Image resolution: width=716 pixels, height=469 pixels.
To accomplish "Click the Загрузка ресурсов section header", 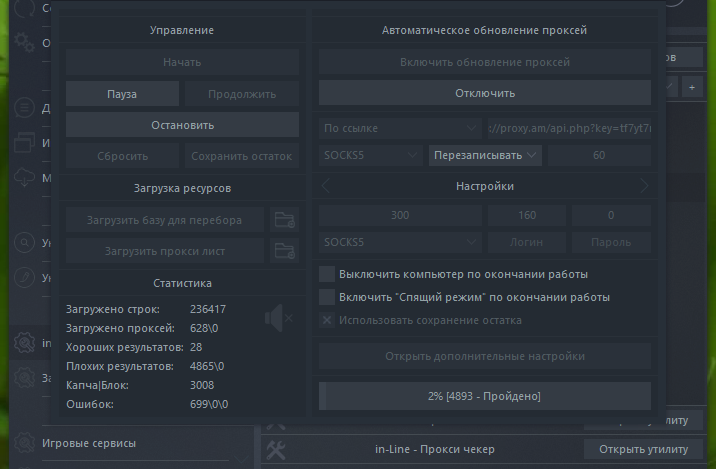I will click(x=182, y=188).
